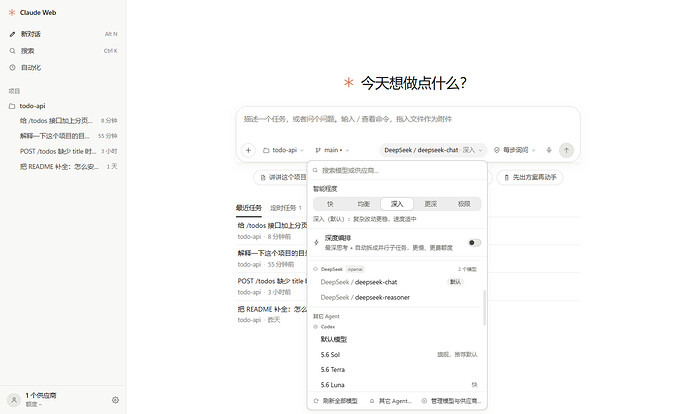Click the 默认 badge on deepseek-chat row
The height and width of the screenshot is (414, 690).
(x=455, y=282)
